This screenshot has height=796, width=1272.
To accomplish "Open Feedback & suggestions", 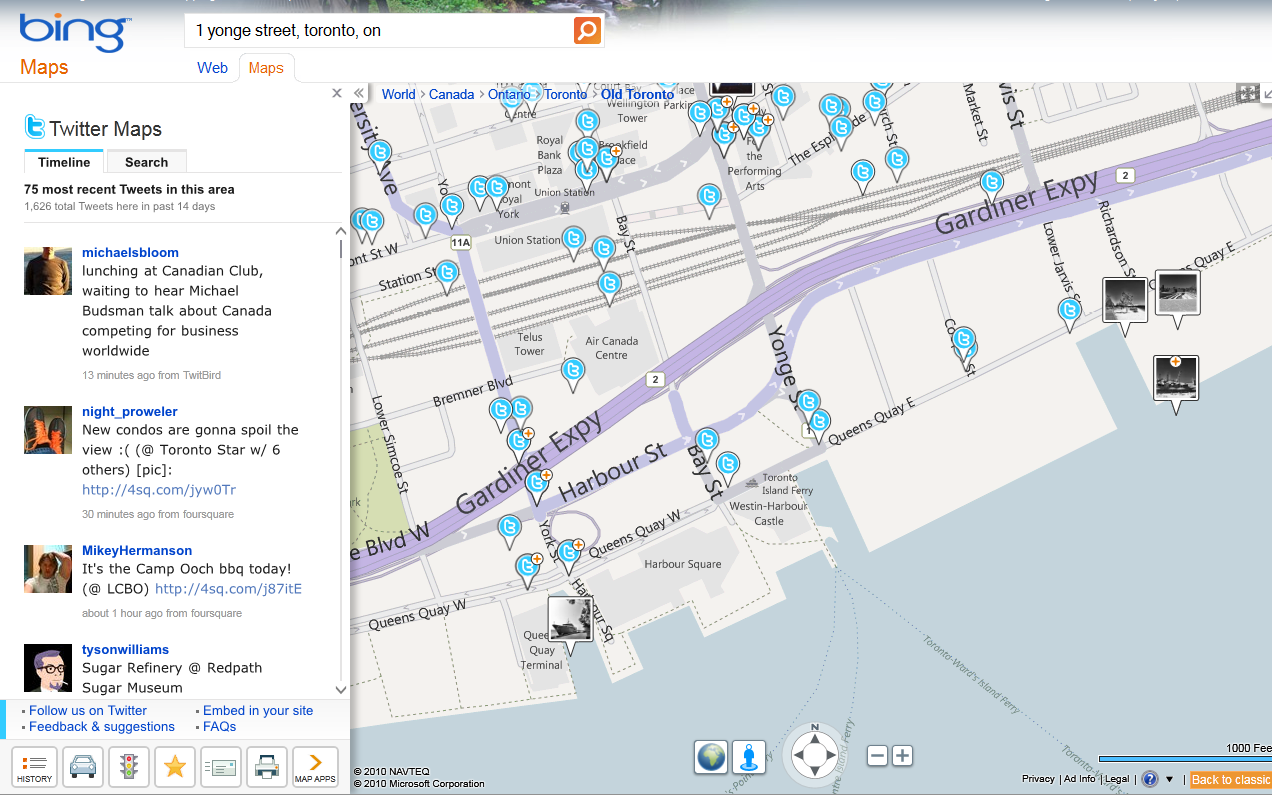I will click(x=102, y=726).
